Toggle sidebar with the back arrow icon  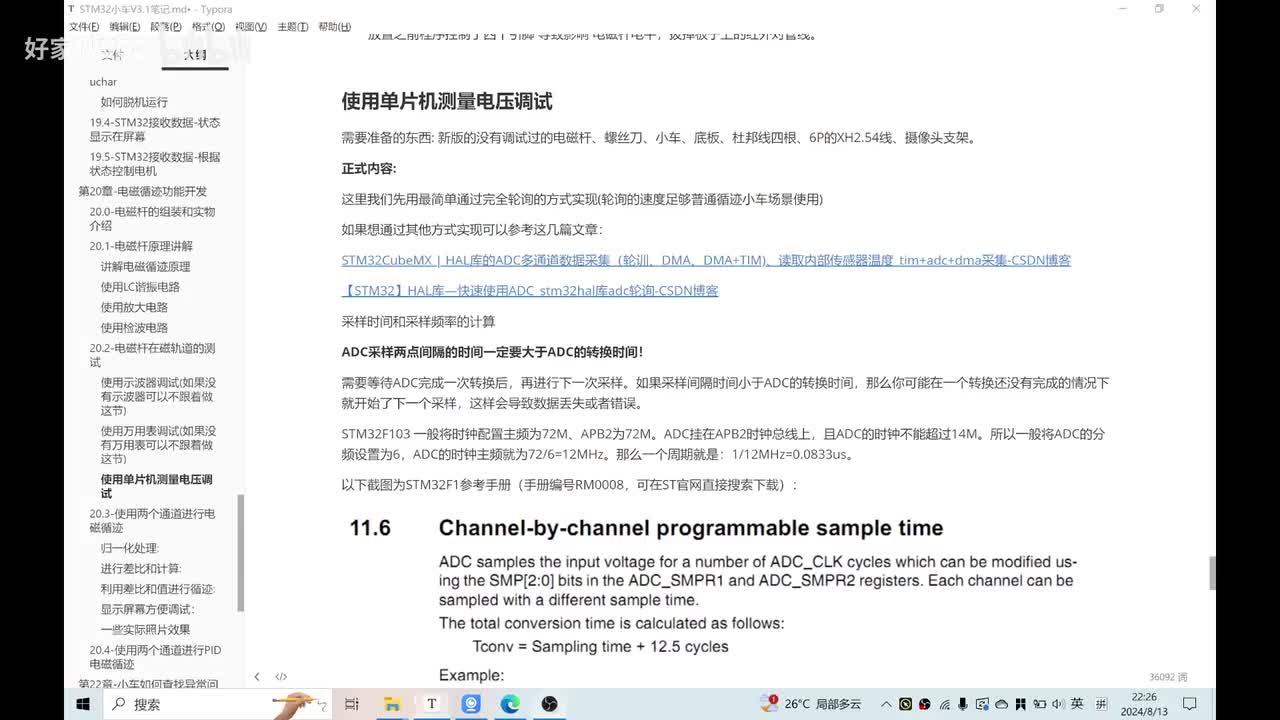[257, 677]
